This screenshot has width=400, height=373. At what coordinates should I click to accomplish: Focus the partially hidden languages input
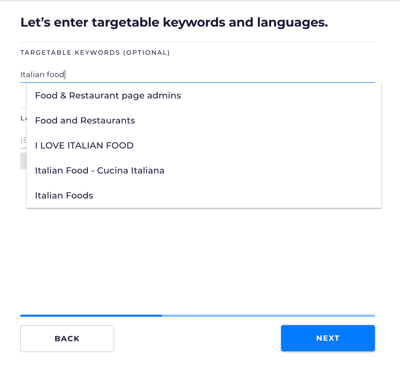tap(23, 140)
